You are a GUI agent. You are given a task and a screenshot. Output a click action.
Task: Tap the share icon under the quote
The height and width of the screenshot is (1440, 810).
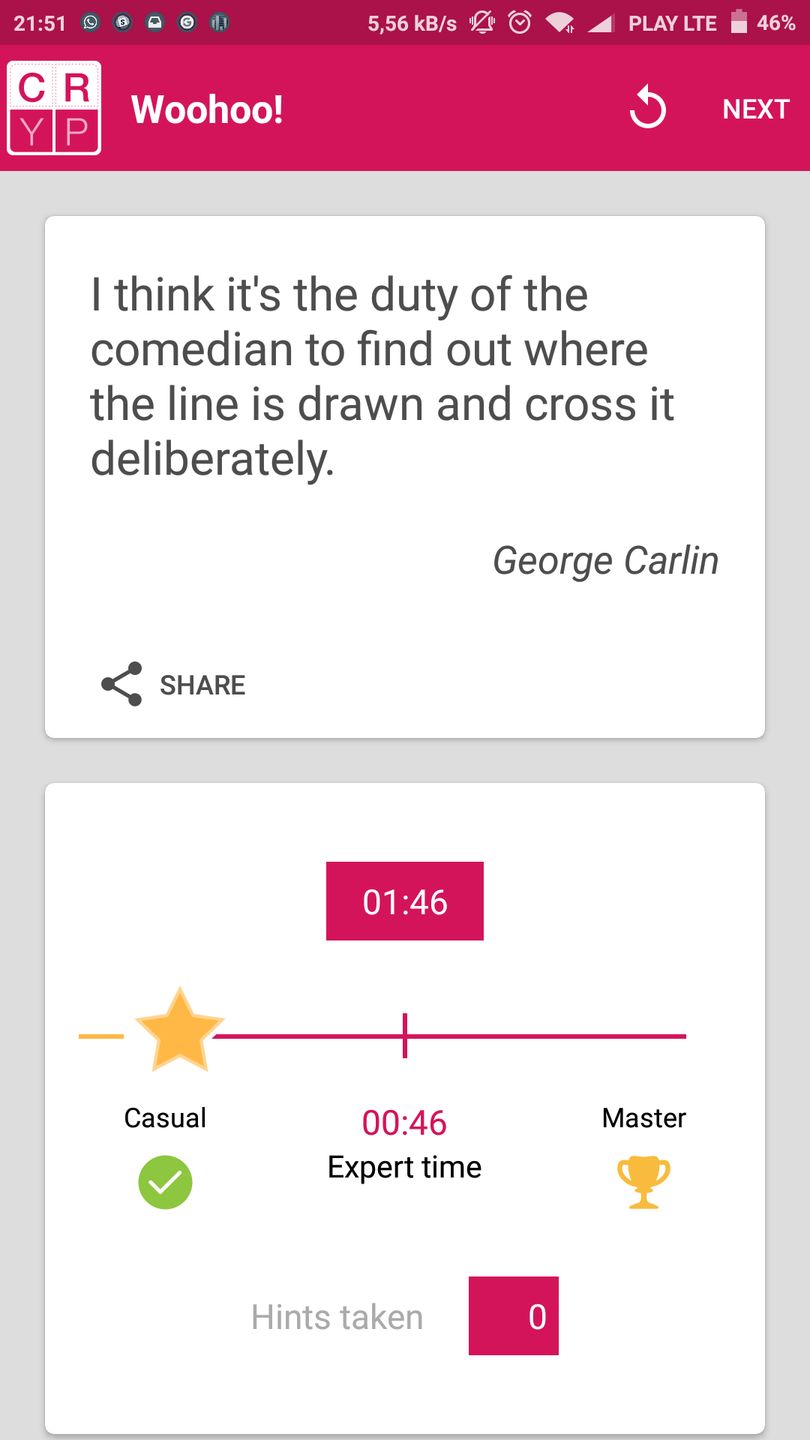(121, 684)
